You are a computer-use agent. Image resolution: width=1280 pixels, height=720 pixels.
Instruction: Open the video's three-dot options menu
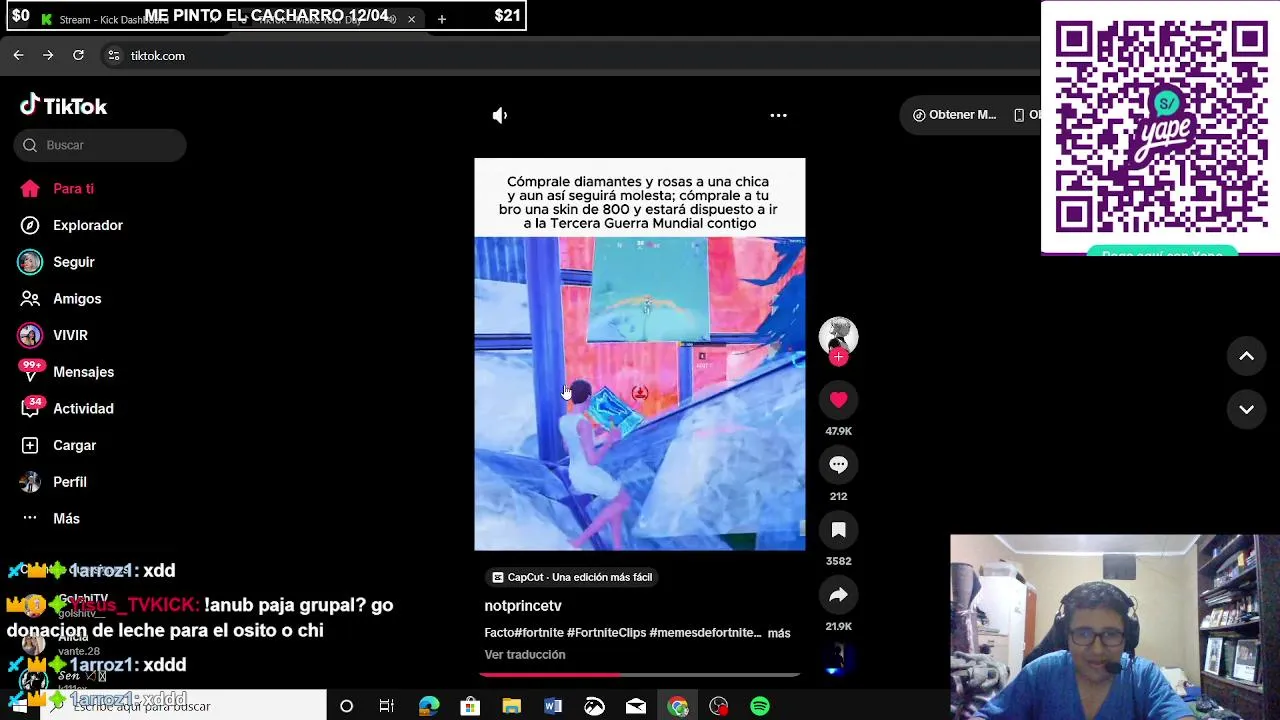[778, 115]
